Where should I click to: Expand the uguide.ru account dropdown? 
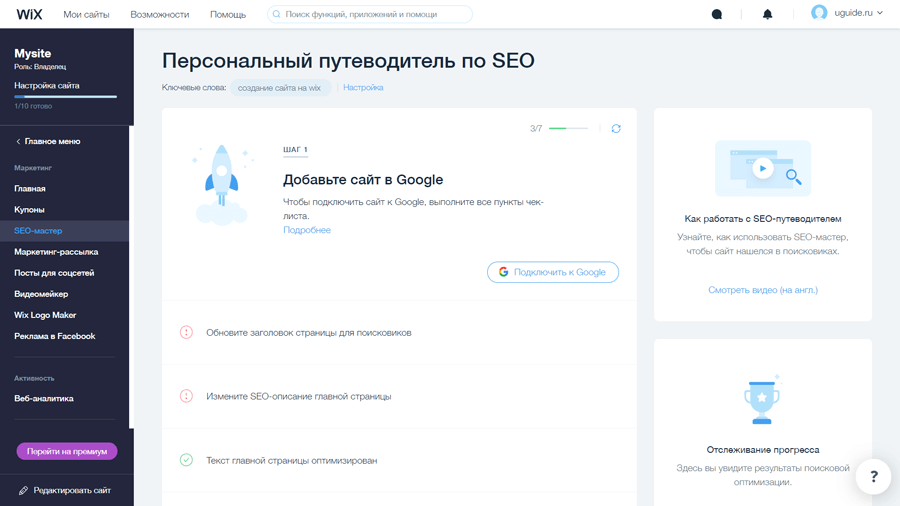click(880, 13)
